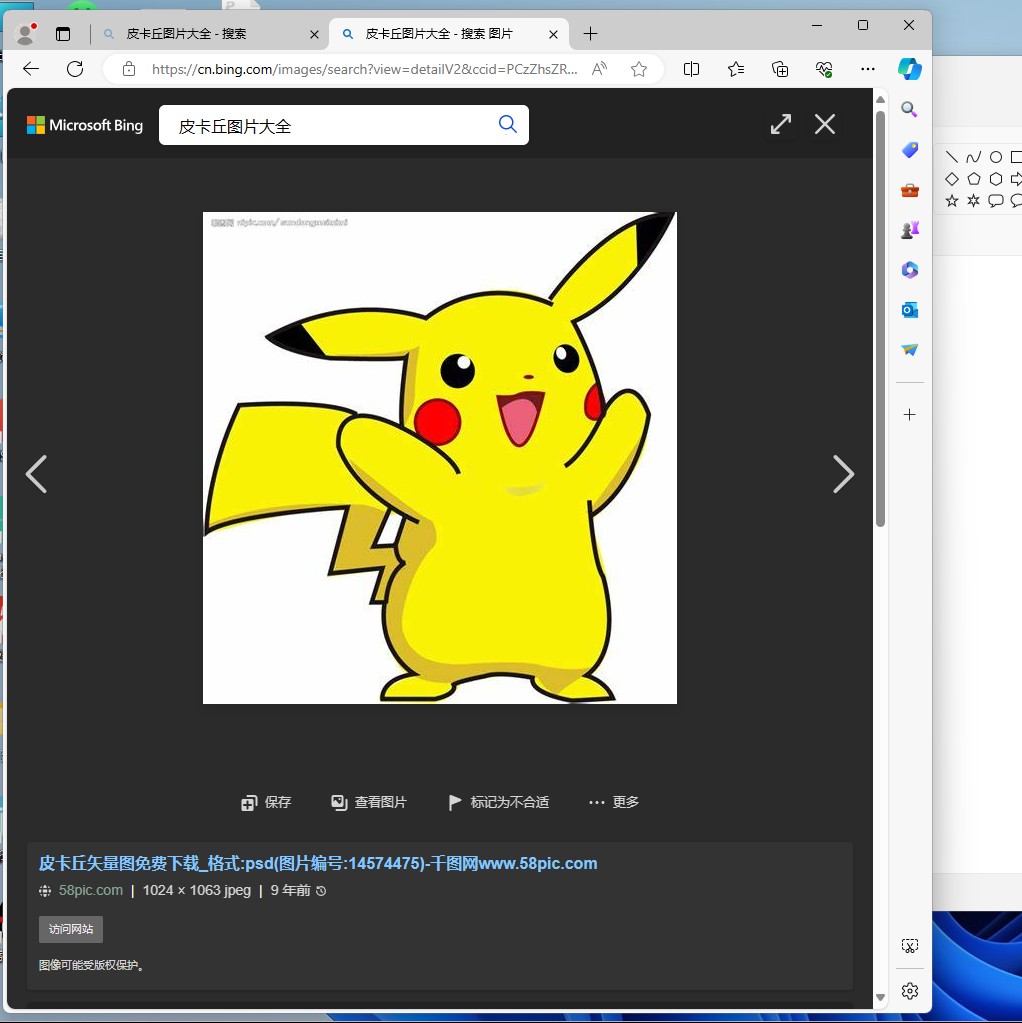The width and height of the screenshot is (1022, 1023).
Task: Select curve shape in background window
Action: pos(973,157)
